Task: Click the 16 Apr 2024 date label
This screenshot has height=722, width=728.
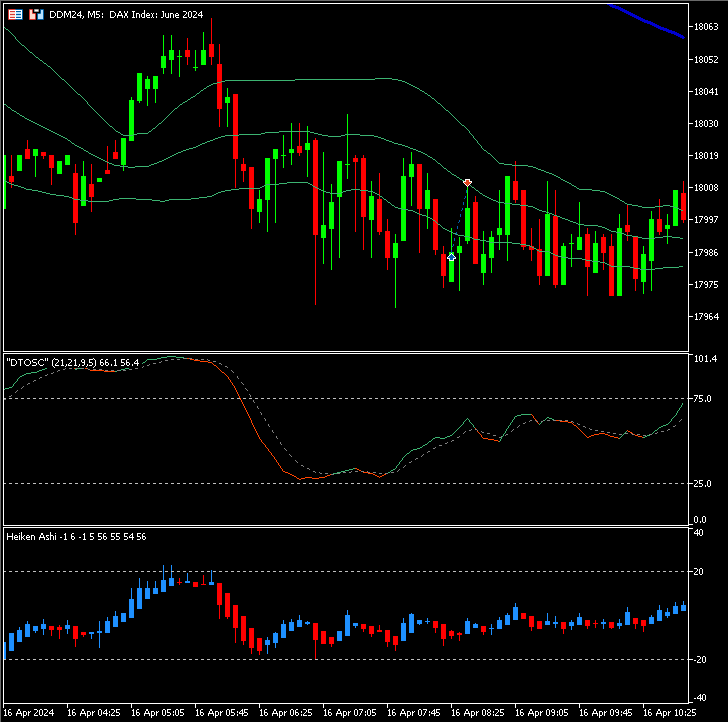Action: (x=29, y=712)
